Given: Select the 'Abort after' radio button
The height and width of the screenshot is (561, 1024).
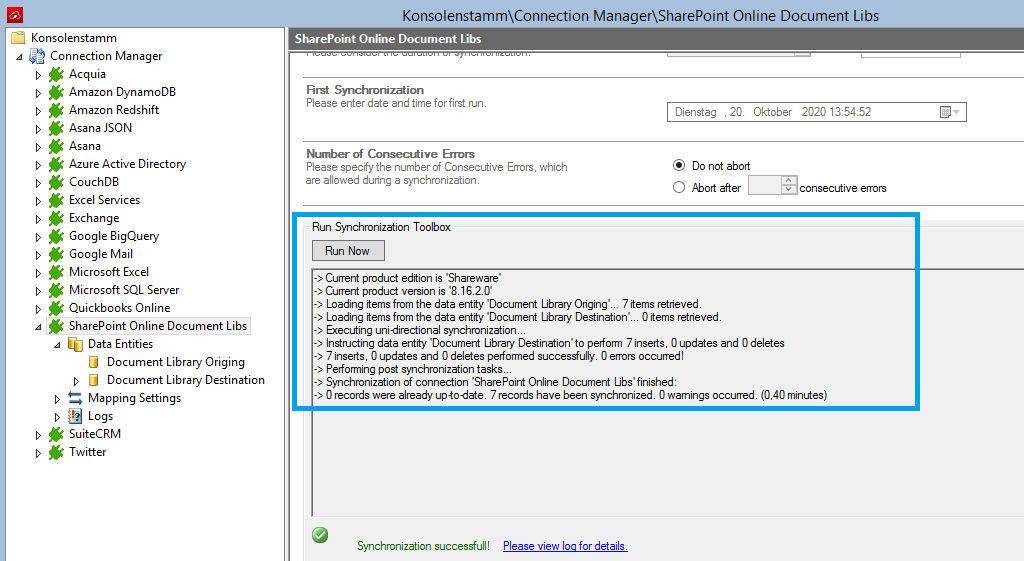Looking at the screenshot, I should tap(680, 187).
